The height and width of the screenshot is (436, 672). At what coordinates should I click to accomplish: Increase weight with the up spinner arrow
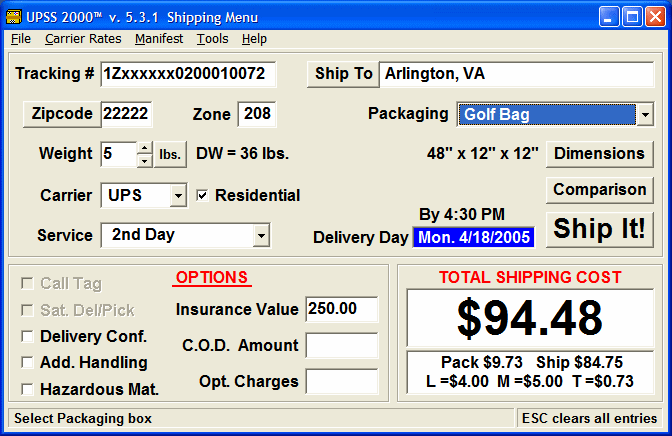coord(145,148)
